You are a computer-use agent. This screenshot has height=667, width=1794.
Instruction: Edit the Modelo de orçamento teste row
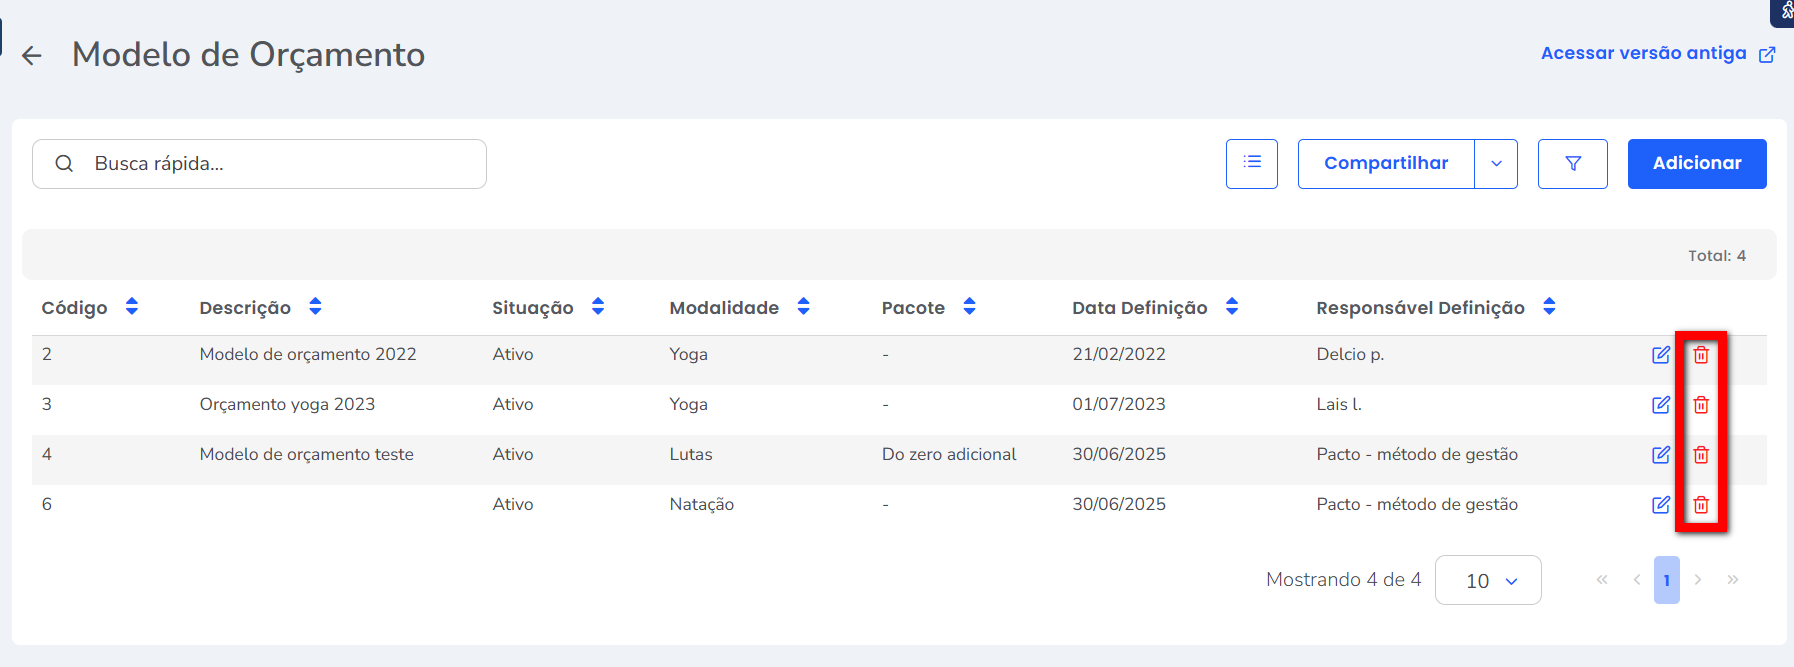(1660, 455)
